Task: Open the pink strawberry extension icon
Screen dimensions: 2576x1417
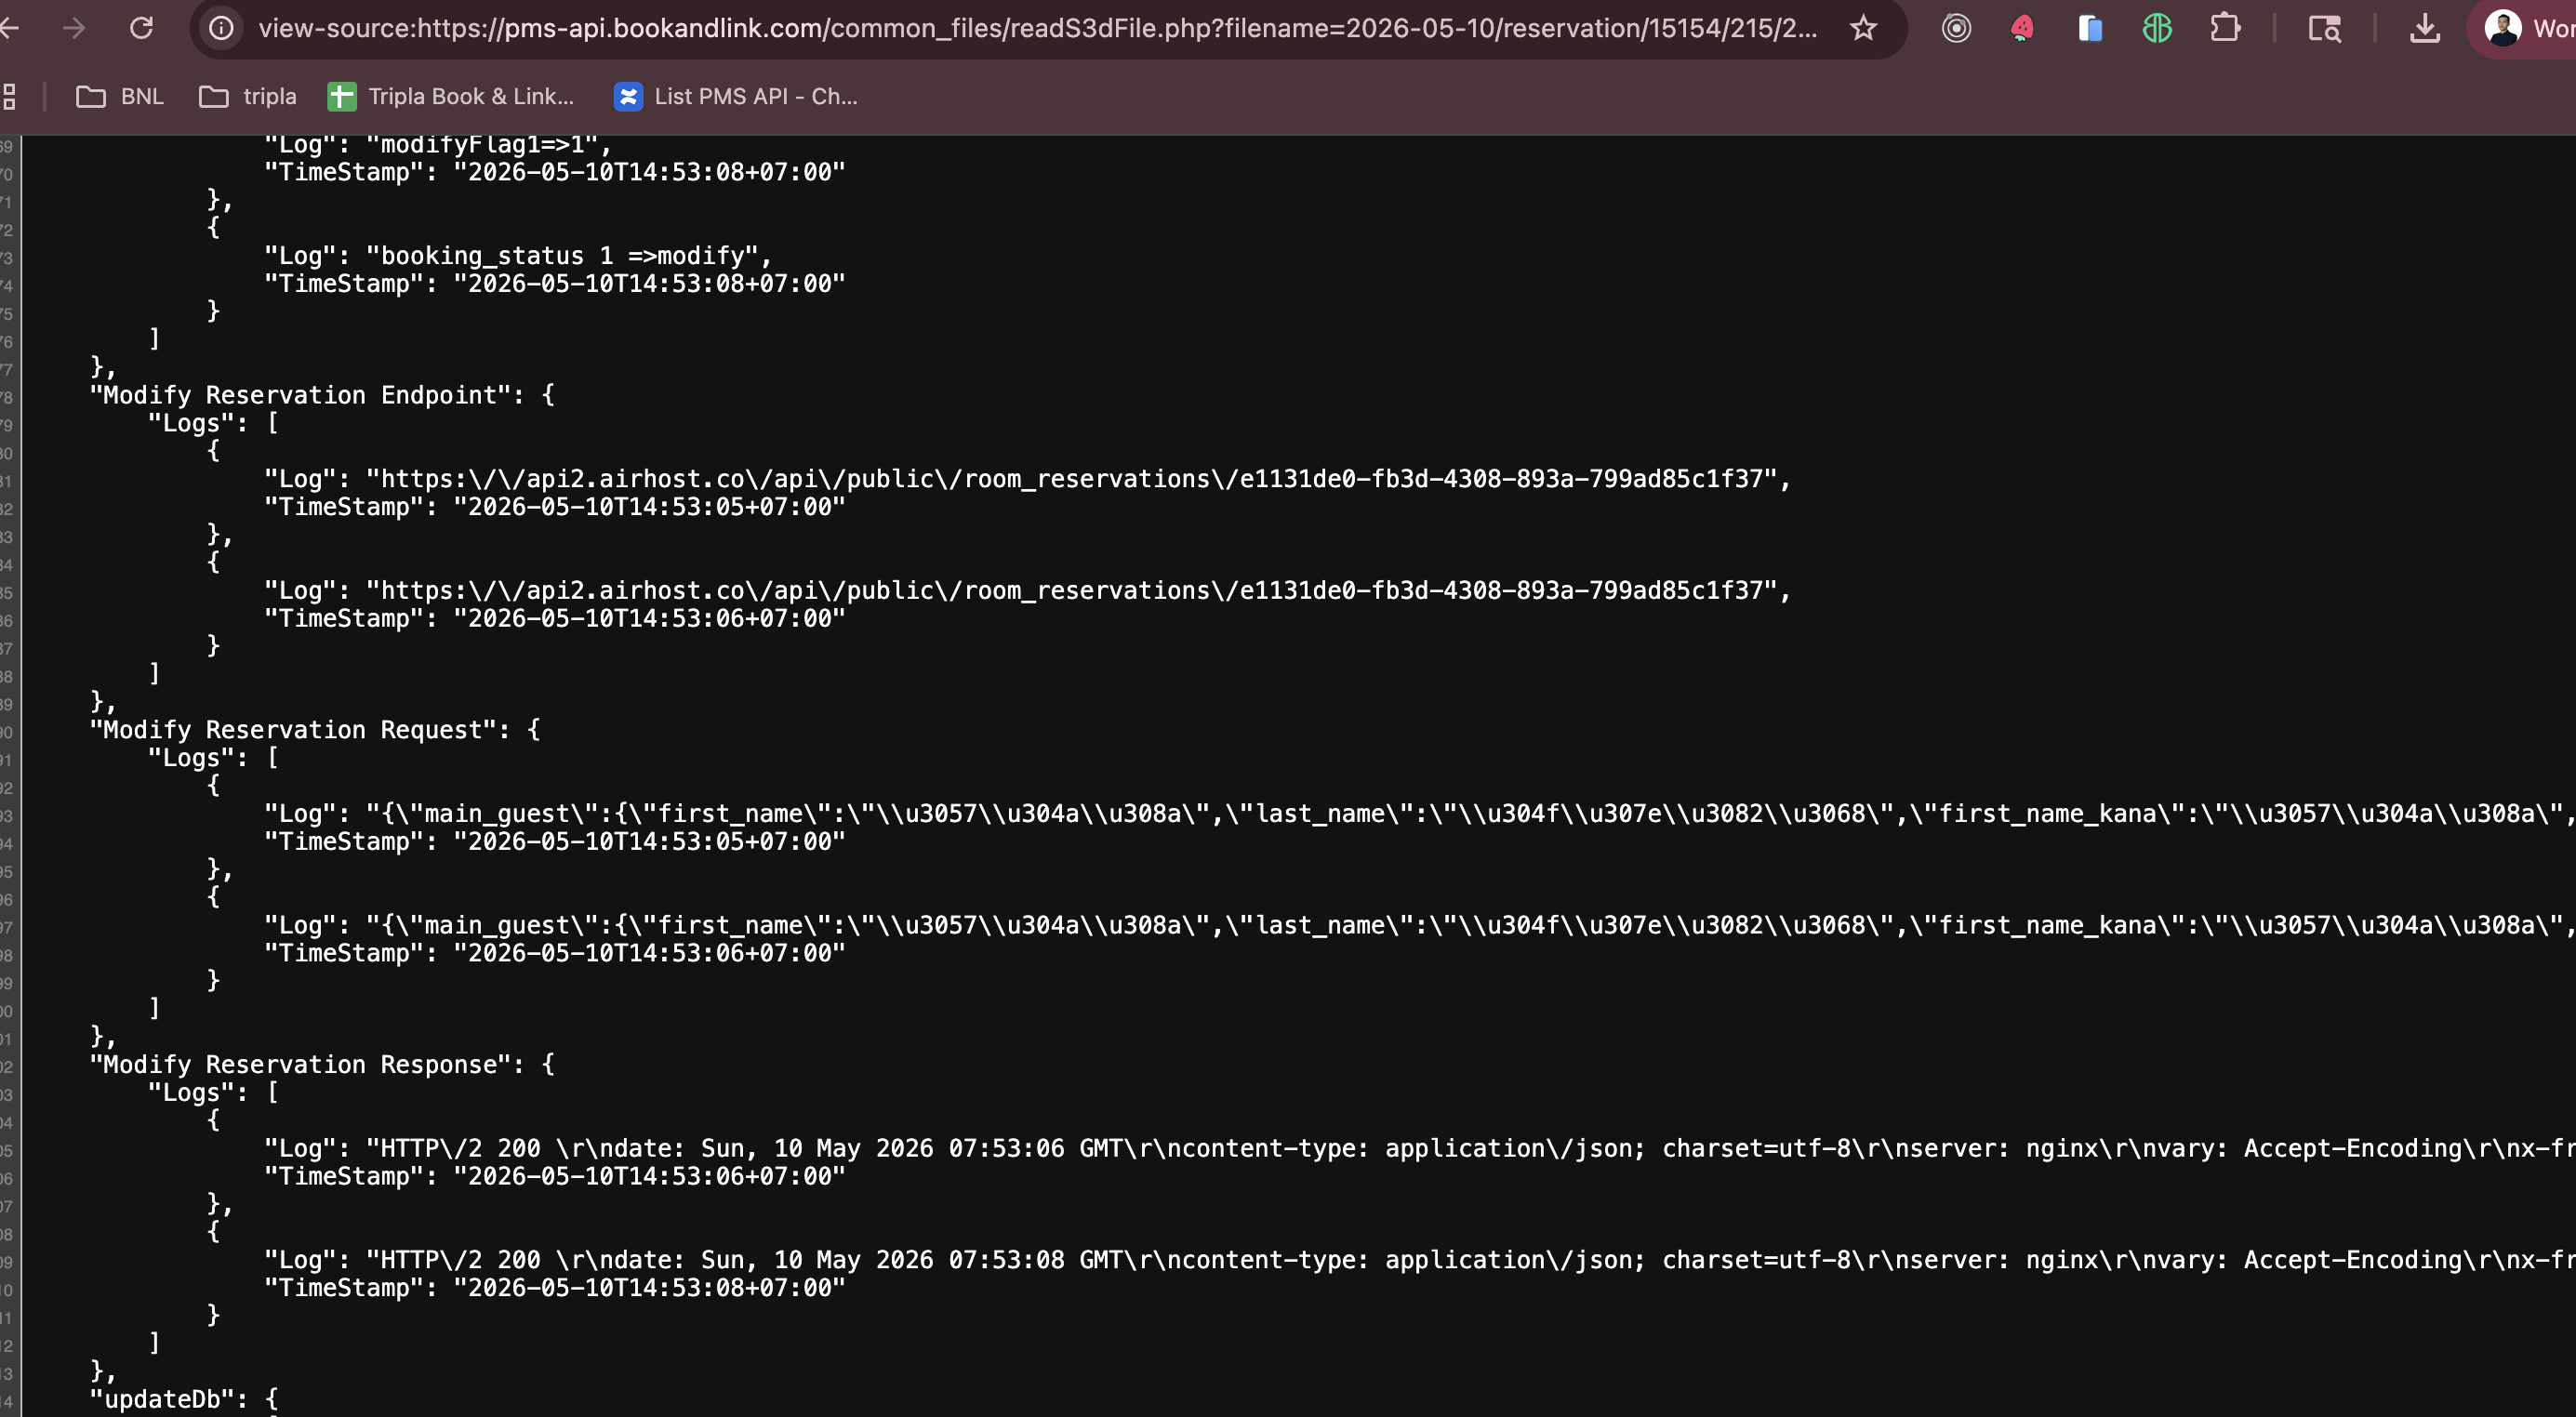Action: click(x=2022, y=28)
